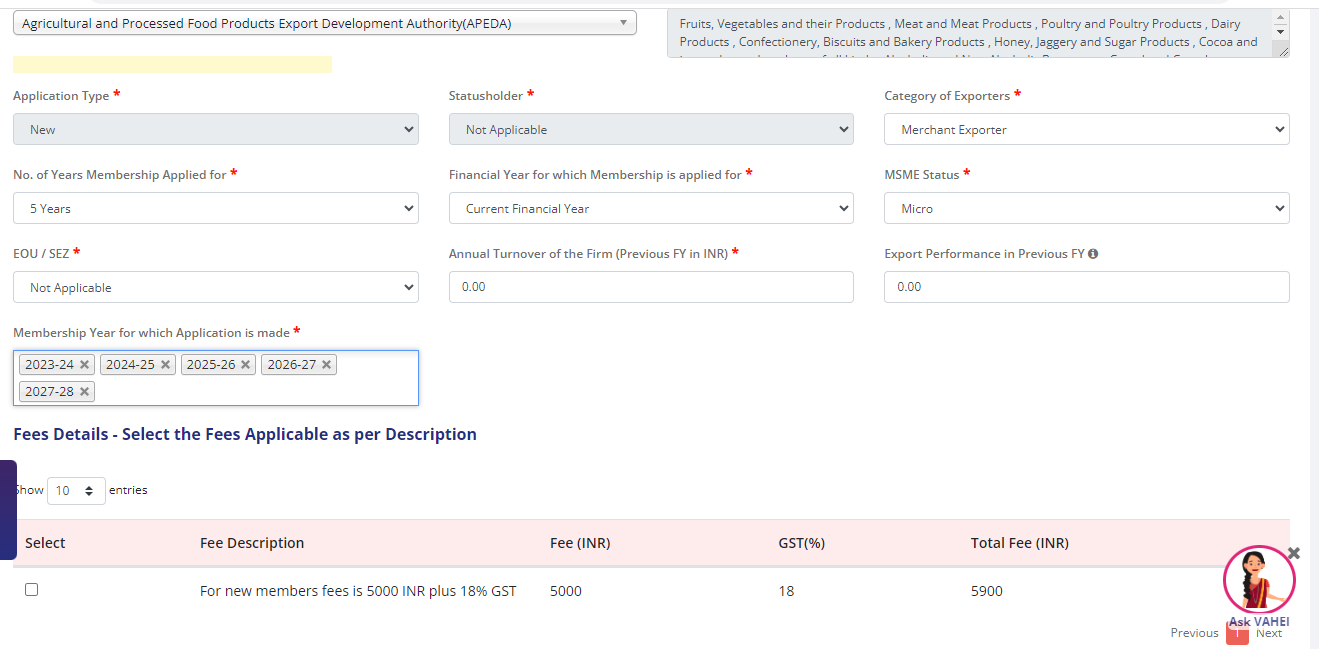The width and height of the screenshot is (1319, 649).
Task: Open the Ask VAHEI assistant avatar
Action: (1258, 582)
